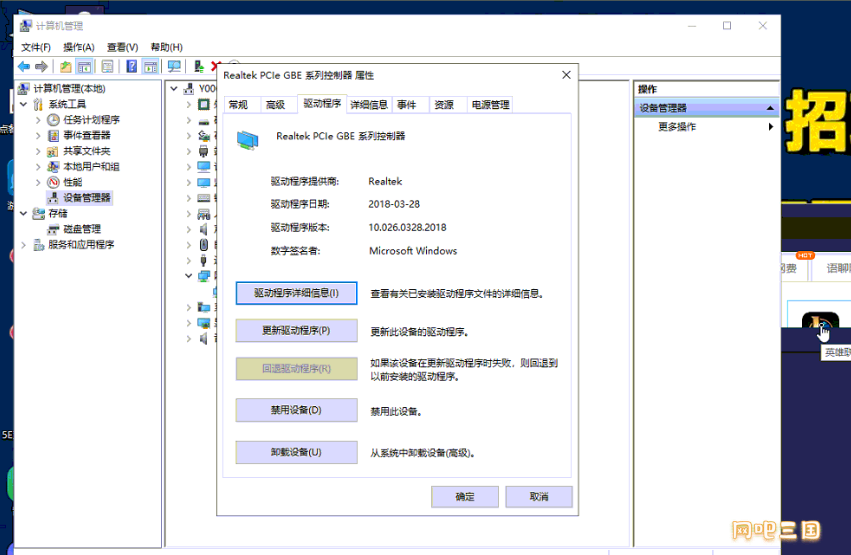
Task: Collapse the 设备管理器 section in actions pane
Action: pyautogui.click(x=770, y=108)
